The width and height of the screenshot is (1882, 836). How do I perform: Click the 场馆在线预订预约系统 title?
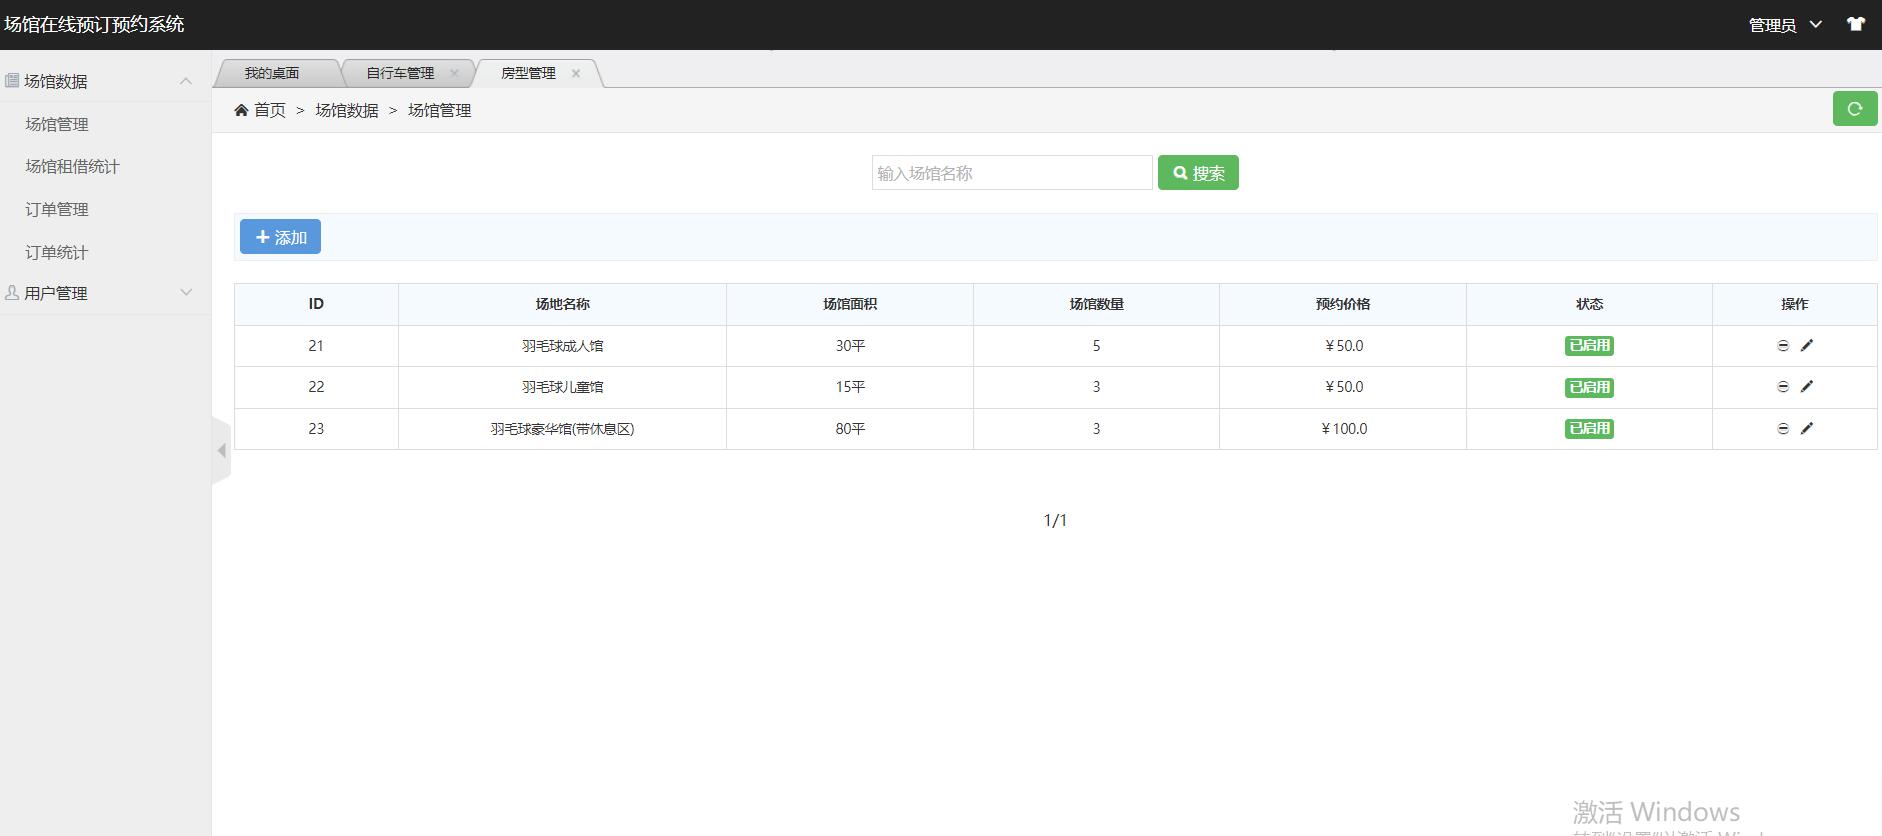click(x=94, y=24)
